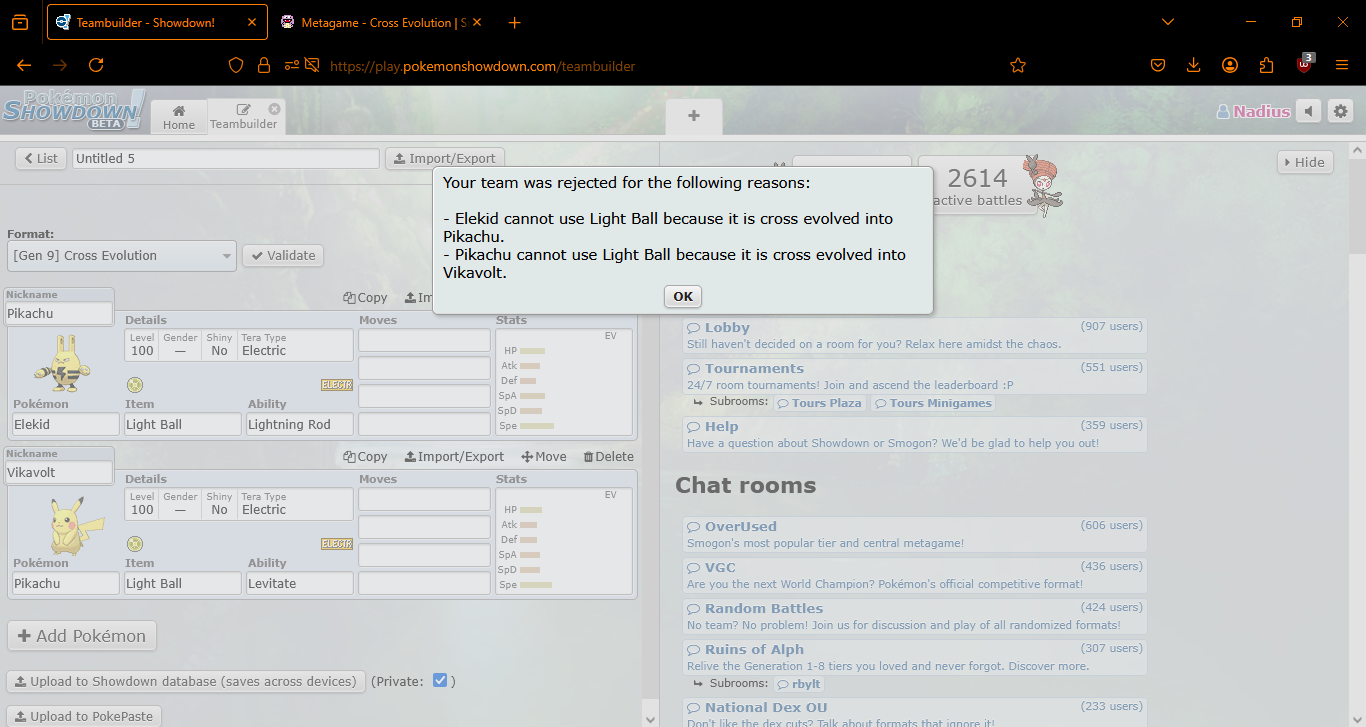This screenshot has width=1366, height=727.
Task: Open browser downloads icon
Action: [1193, 65]
